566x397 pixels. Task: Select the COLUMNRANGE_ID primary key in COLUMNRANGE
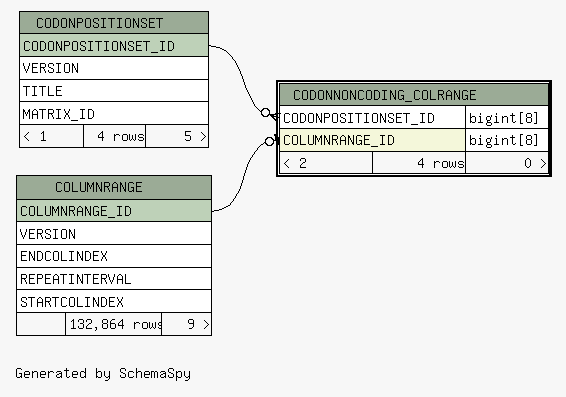pyautogui.click(x=114, y=211)
